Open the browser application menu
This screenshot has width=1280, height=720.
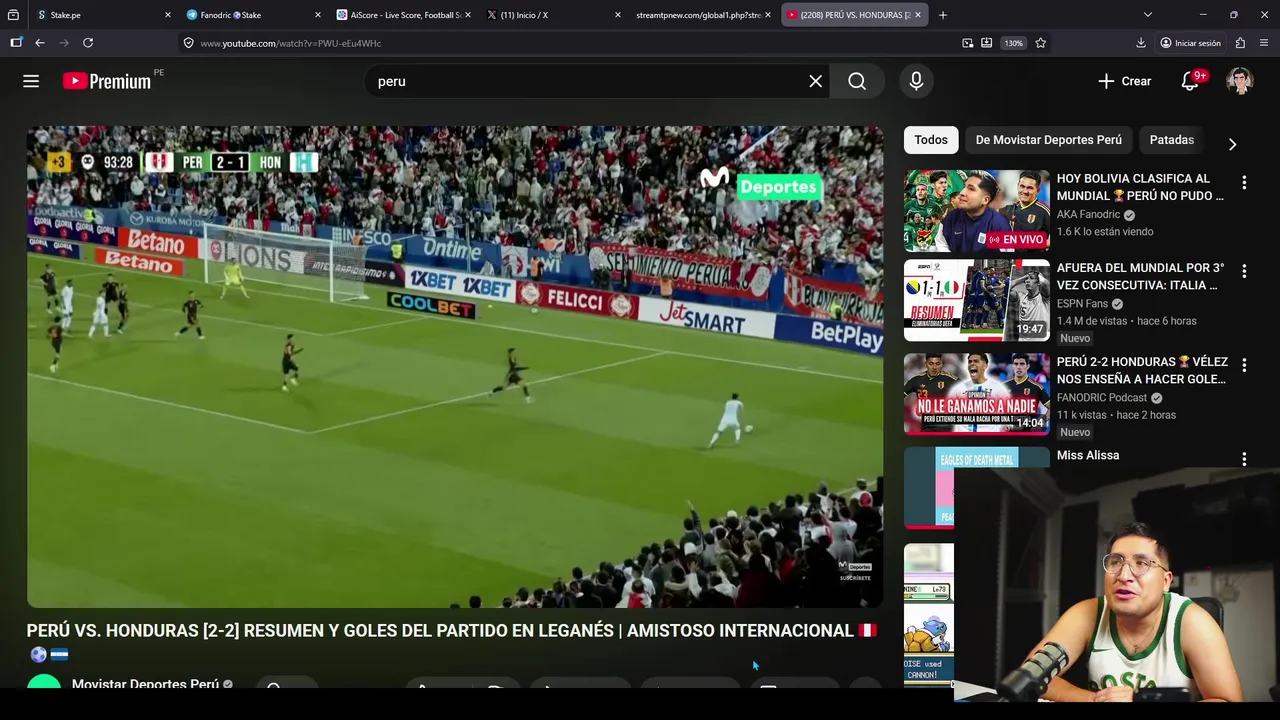point(1265,43)
